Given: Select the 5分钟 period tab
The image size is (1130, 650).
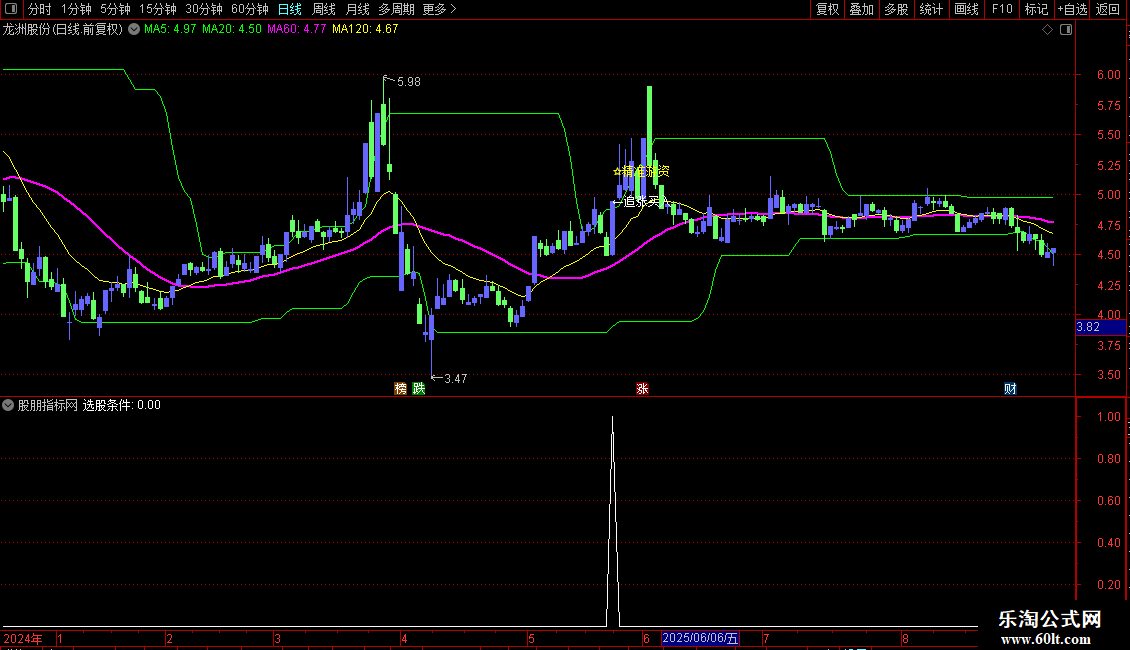Looking at the screenshot, I should point(115,9).
